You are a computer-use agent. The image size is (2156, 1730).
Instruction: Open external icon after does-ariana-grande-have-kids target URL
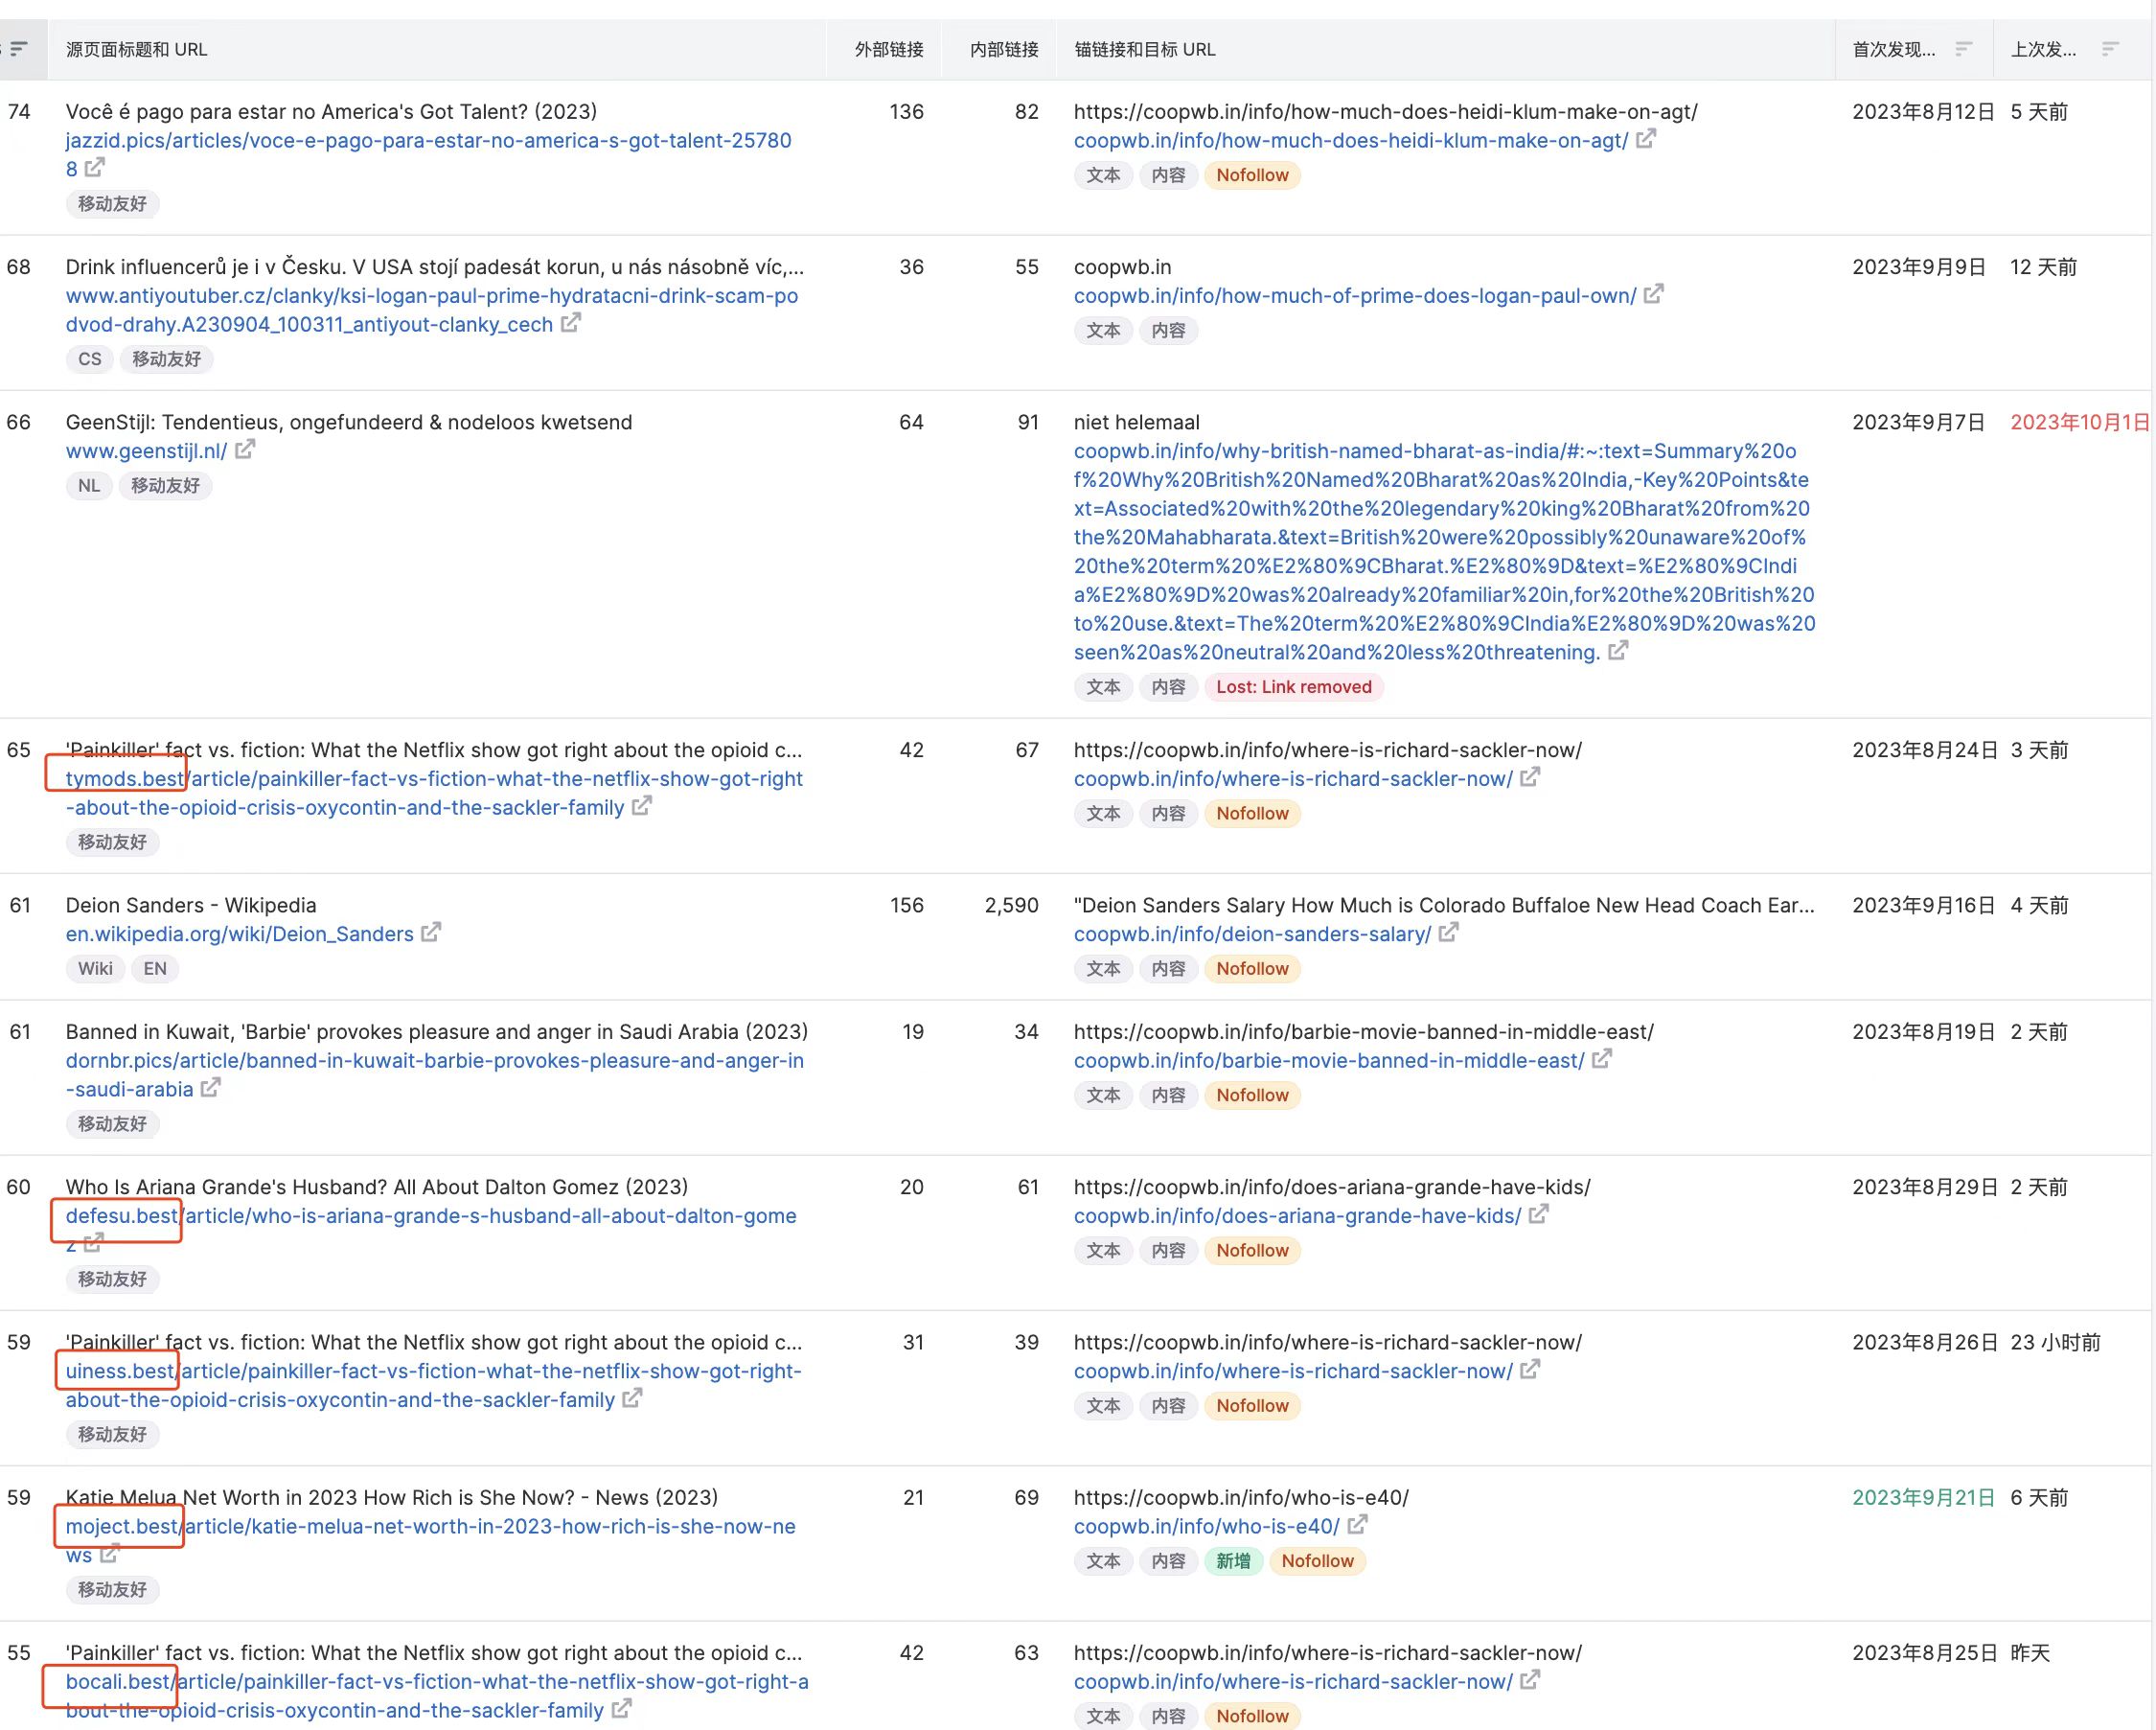[x=1539, y=1214]
